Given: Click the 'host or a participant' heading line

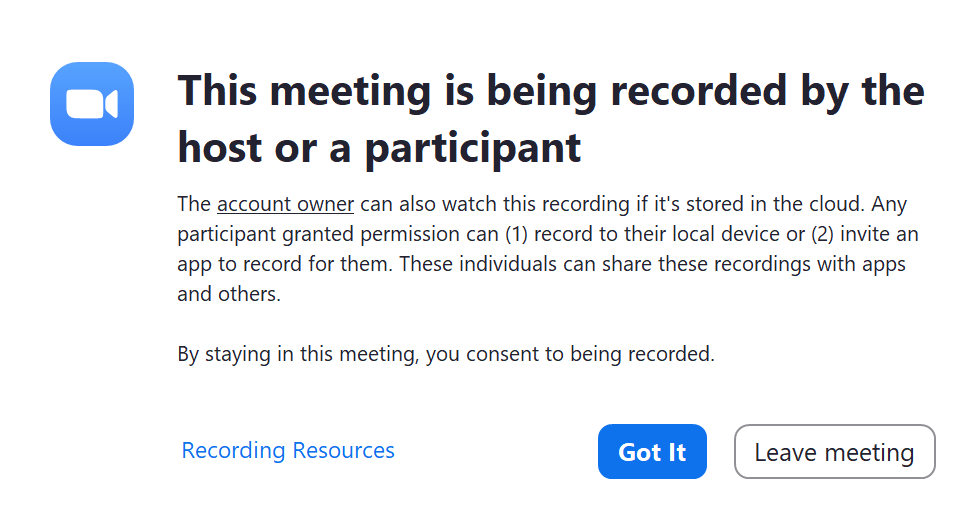Looking at the screenshot, I should [x=379, y=148].
